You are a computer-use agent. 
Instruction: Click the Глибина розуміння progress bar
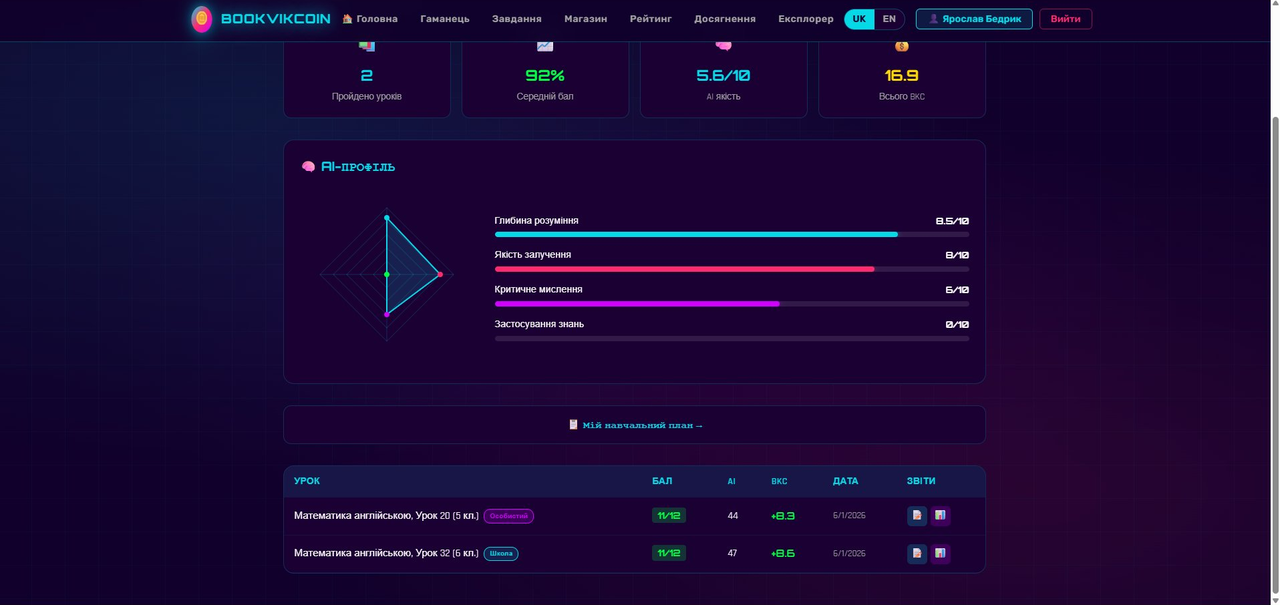point(732,234)
